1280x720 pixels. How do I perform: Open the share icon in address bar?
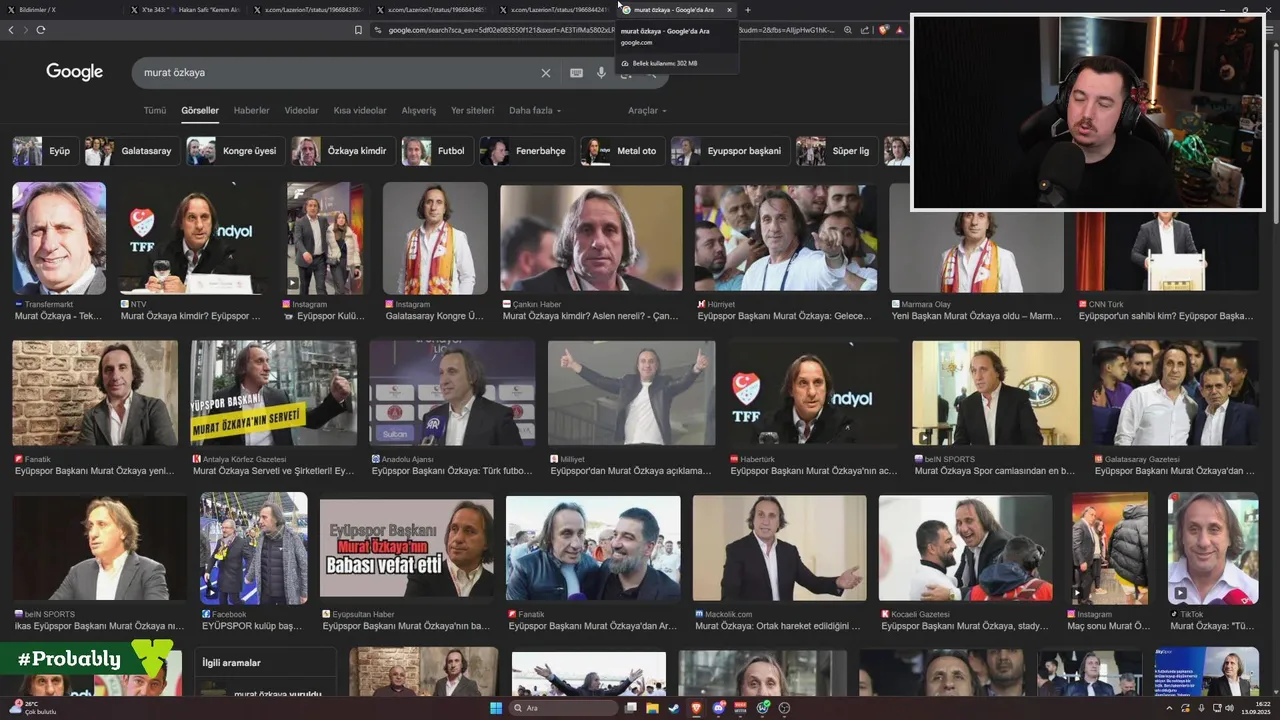pyautogui.click(x=865, y=30)
